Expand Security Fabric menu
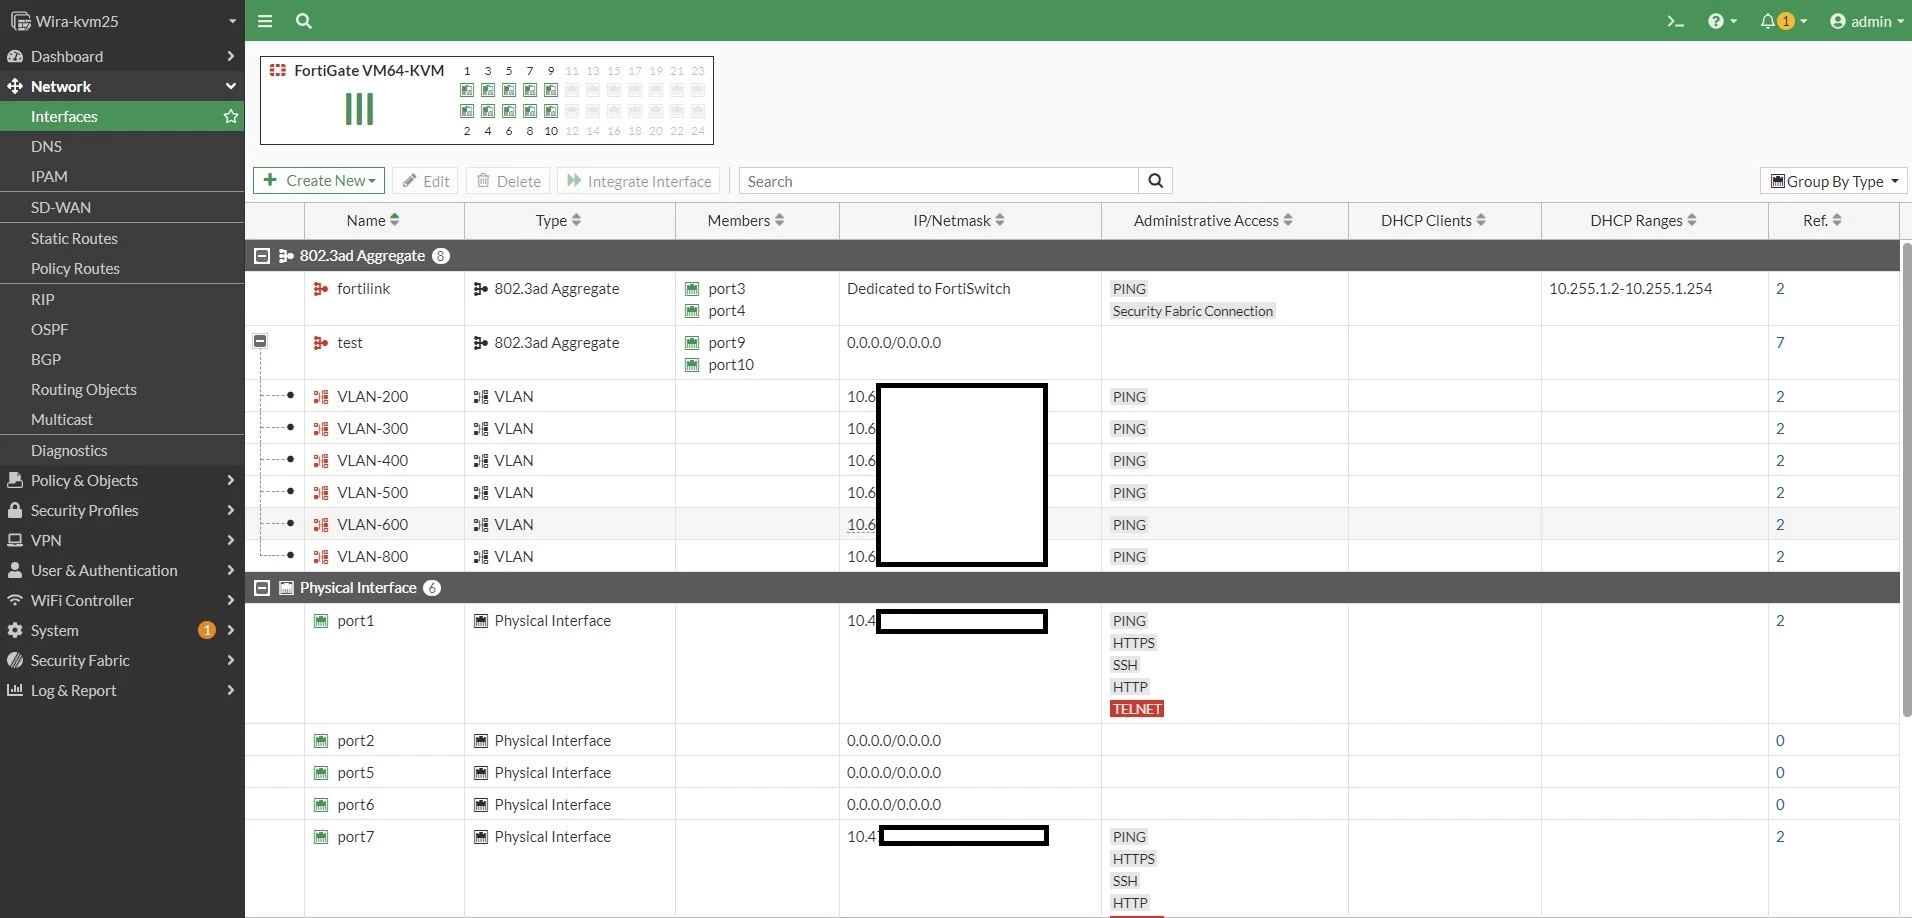Viewport: 1912px width, 918px height. point(122,660)
